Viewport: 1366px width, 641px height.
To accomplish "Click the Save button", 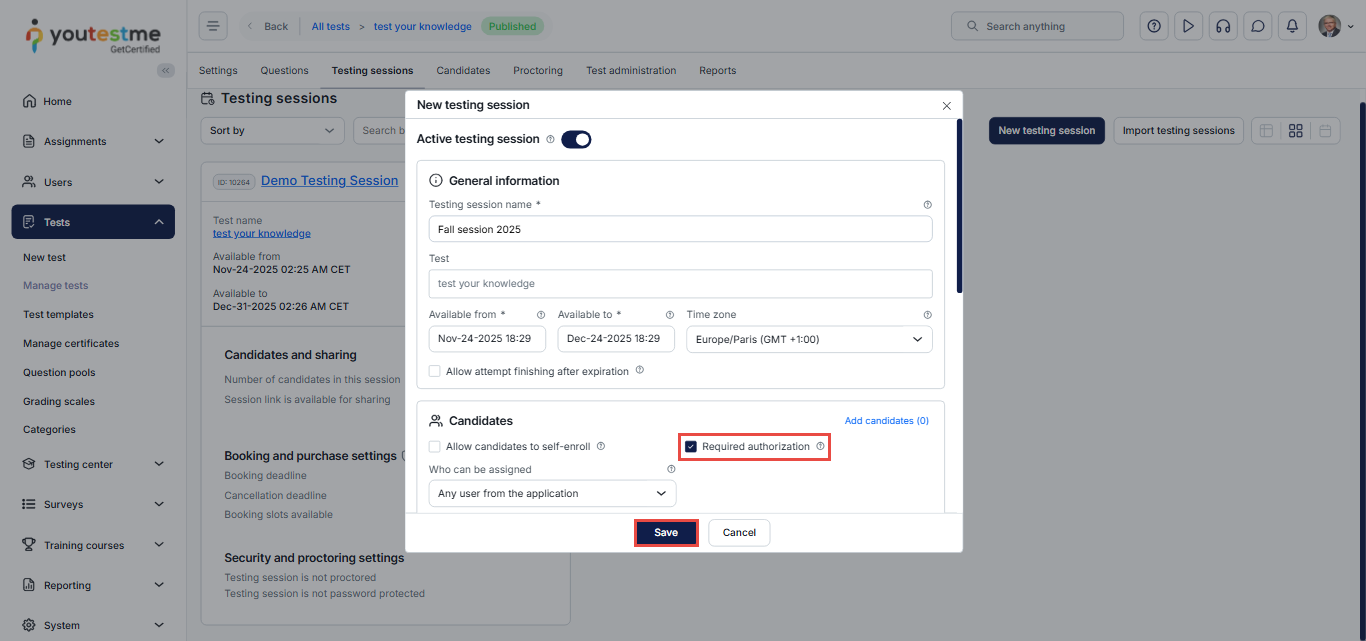I will tap(666, 533).
